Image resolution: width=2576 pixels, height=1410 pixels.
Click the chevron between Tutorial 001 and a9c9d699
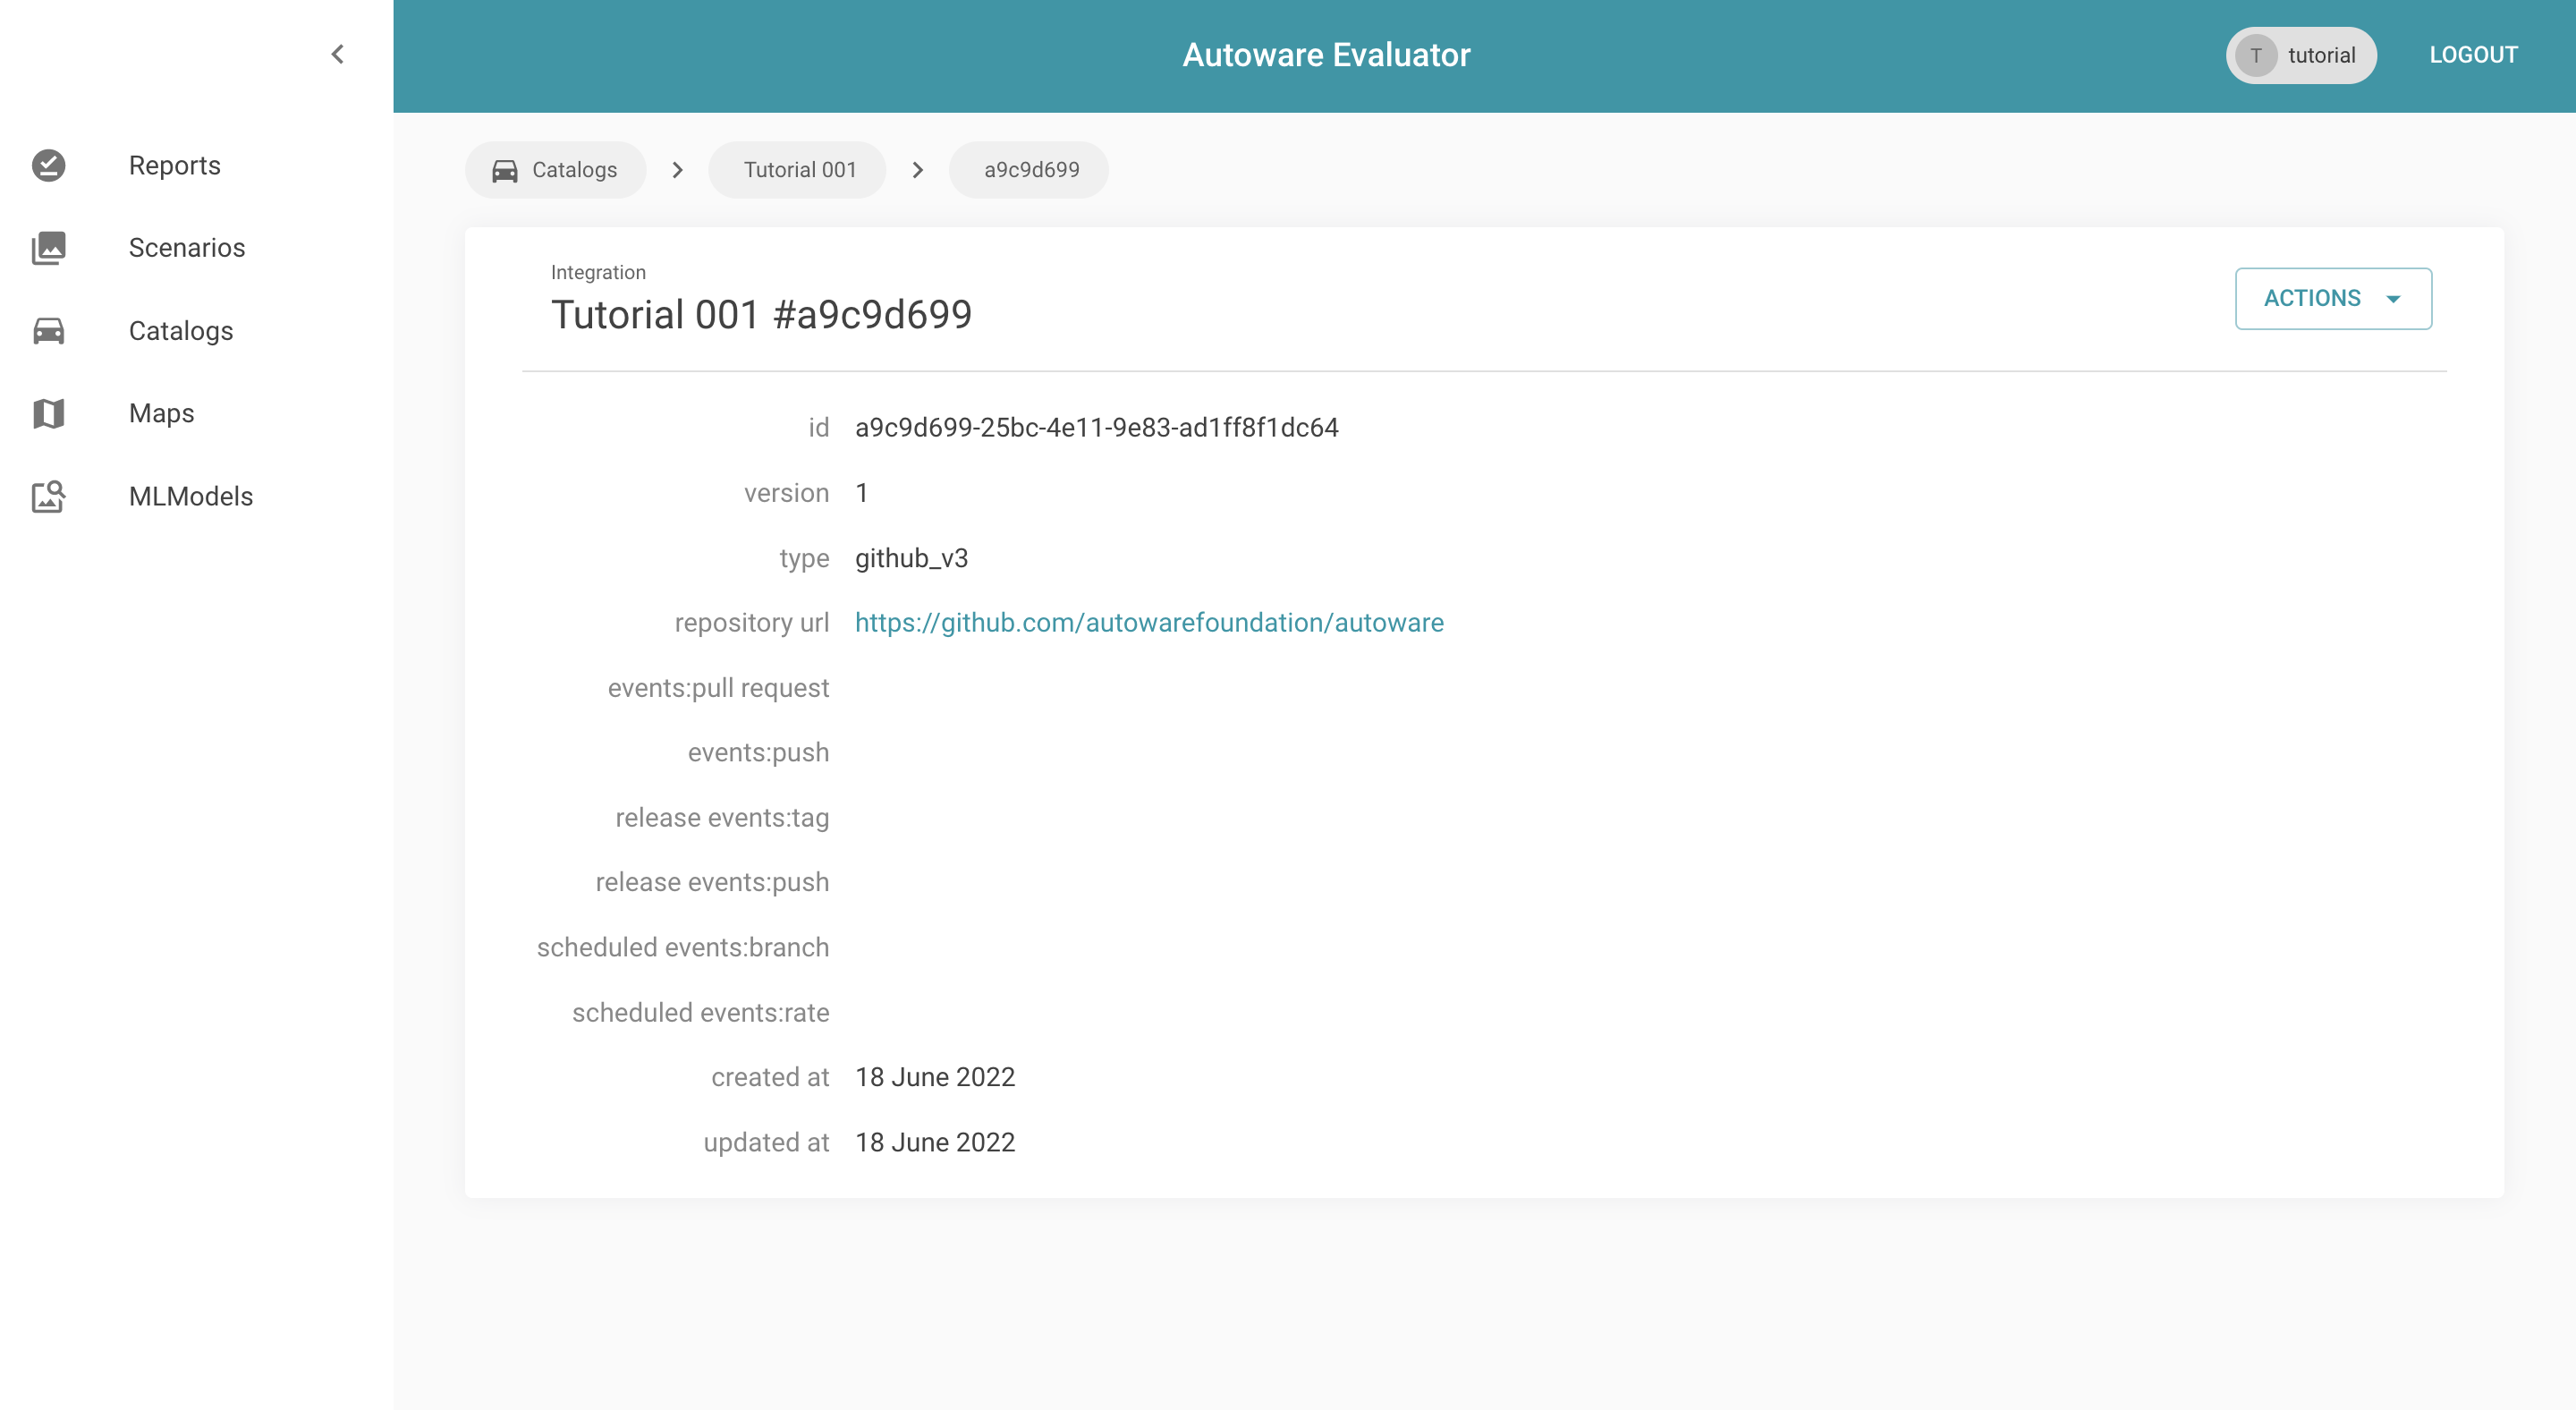click(x=917, y=170)
